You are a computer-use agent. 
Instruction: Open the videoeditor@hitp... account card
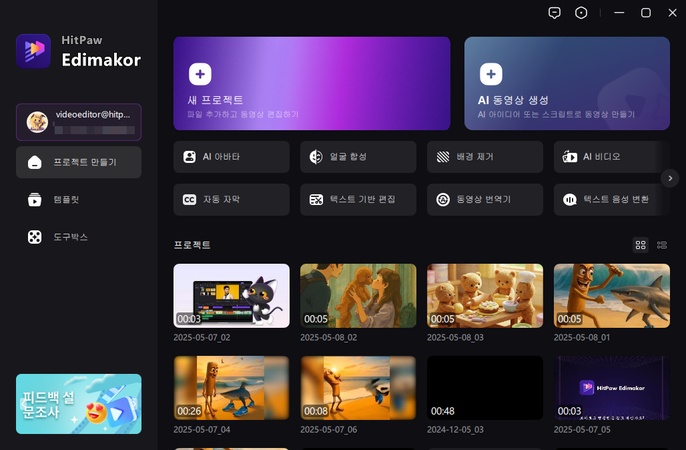pos(79,122)
